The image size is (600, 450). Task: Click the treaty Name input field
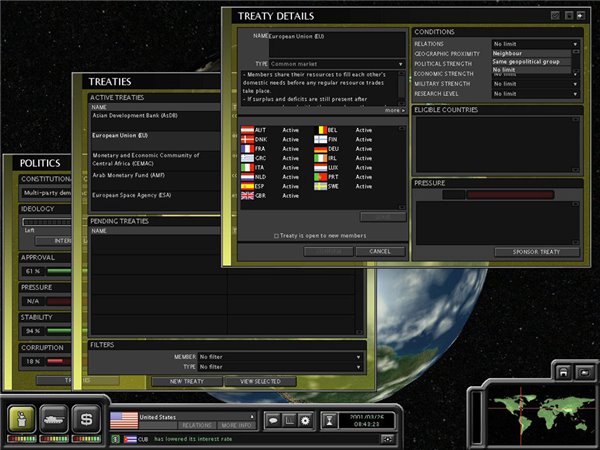337,45
